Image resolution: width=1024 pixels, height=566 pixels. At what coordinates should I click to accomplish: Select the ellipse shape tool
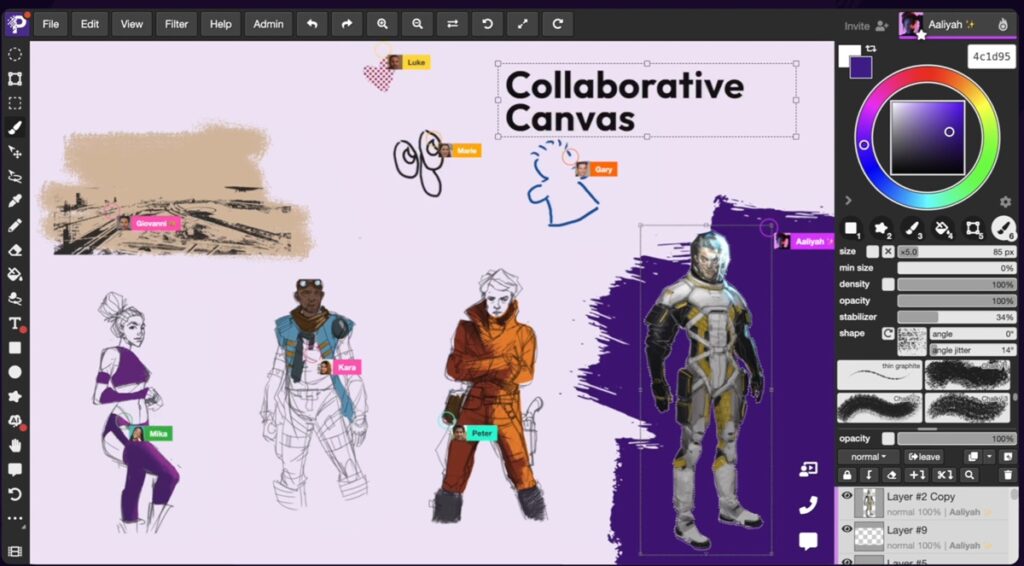tap(14, 372)
